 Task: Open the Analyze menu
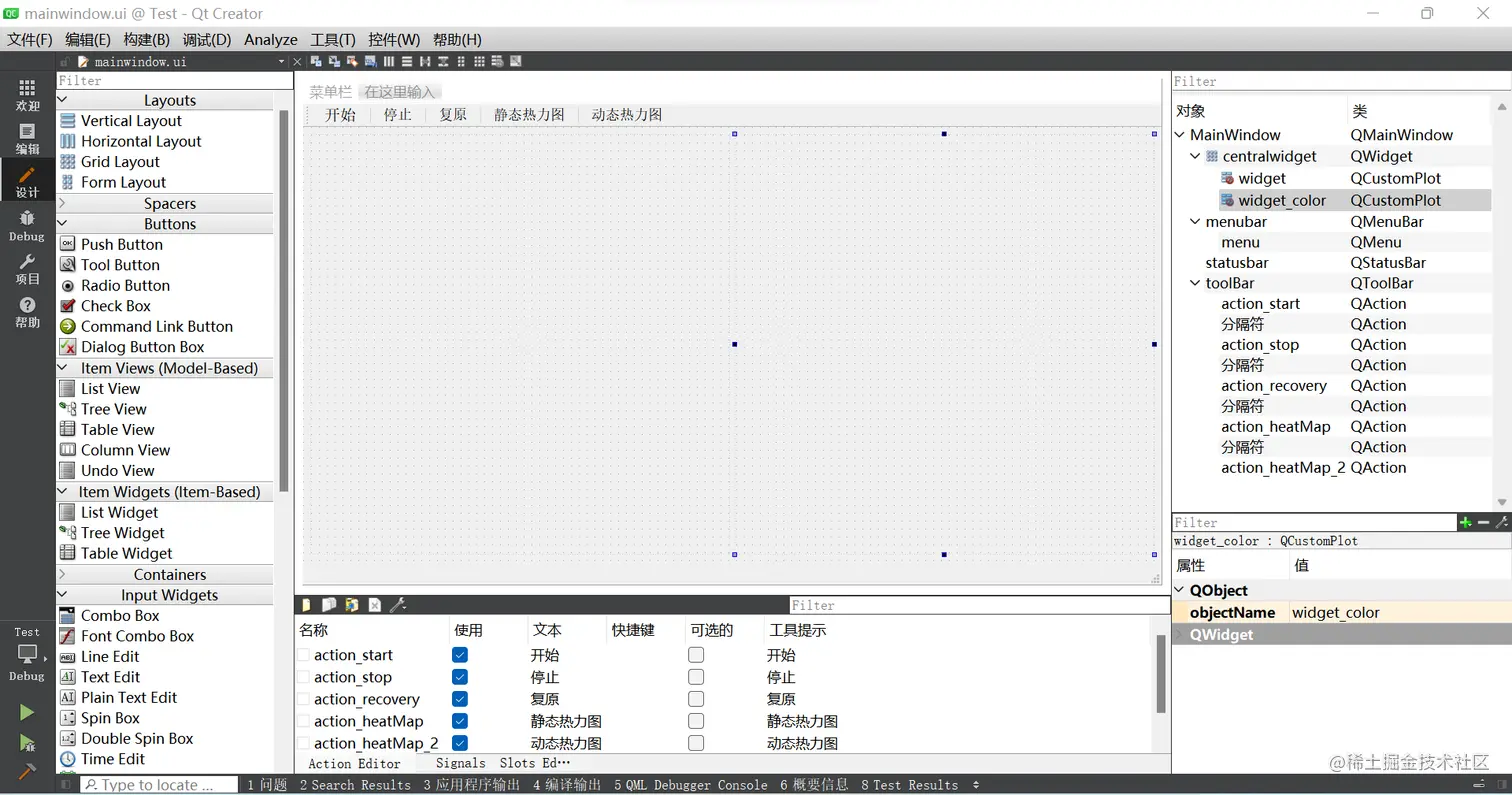pos(271,40)
